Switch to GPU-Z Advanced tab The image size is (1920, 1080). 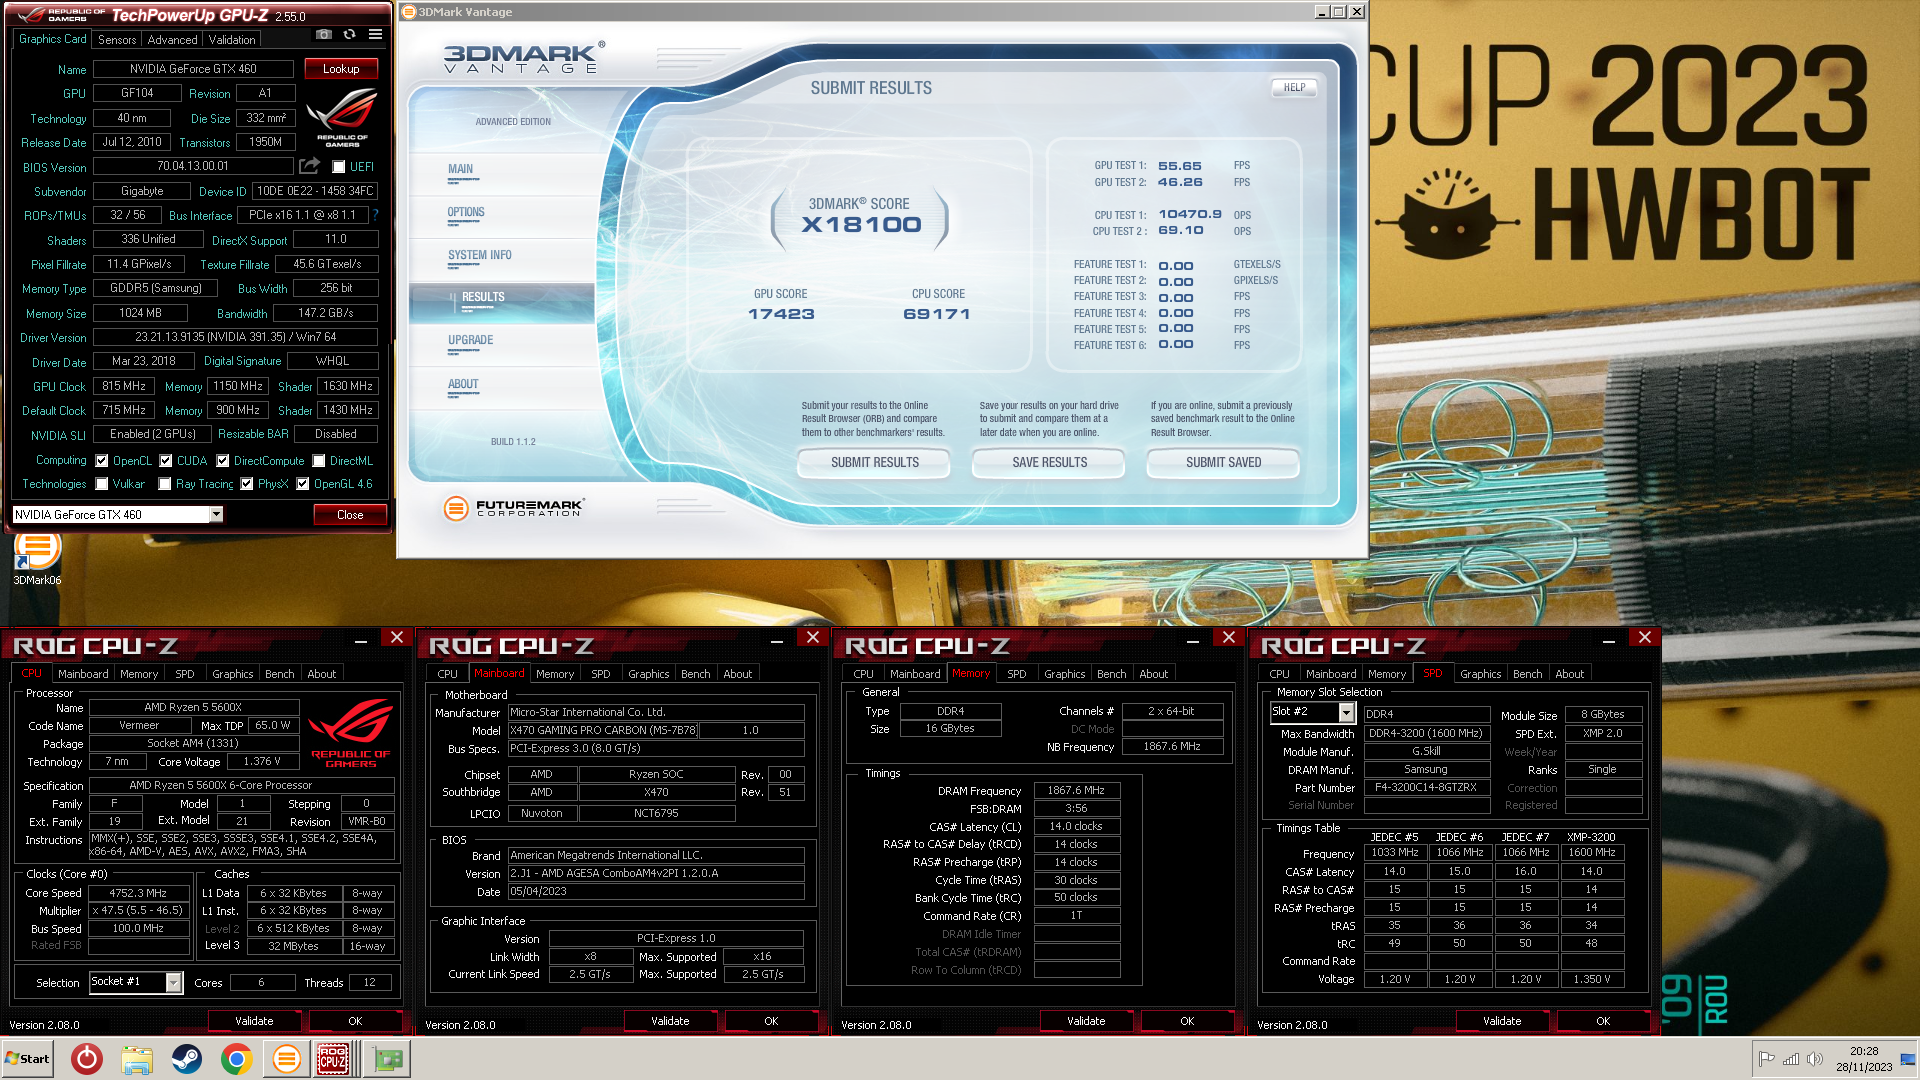(x=172, y=40)
